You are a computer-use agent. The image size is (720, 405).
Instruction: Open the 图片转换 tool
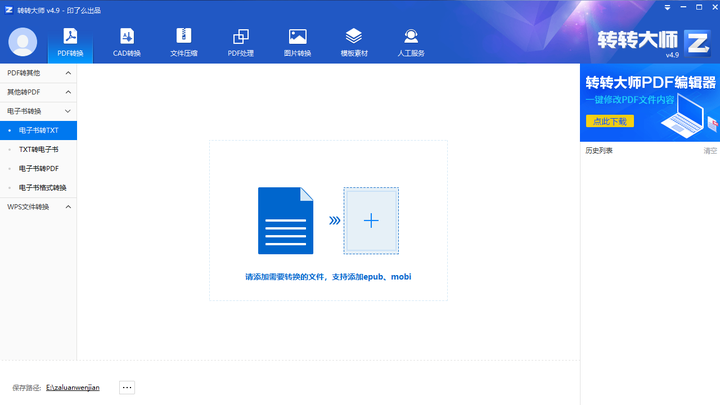click(298, 42)
